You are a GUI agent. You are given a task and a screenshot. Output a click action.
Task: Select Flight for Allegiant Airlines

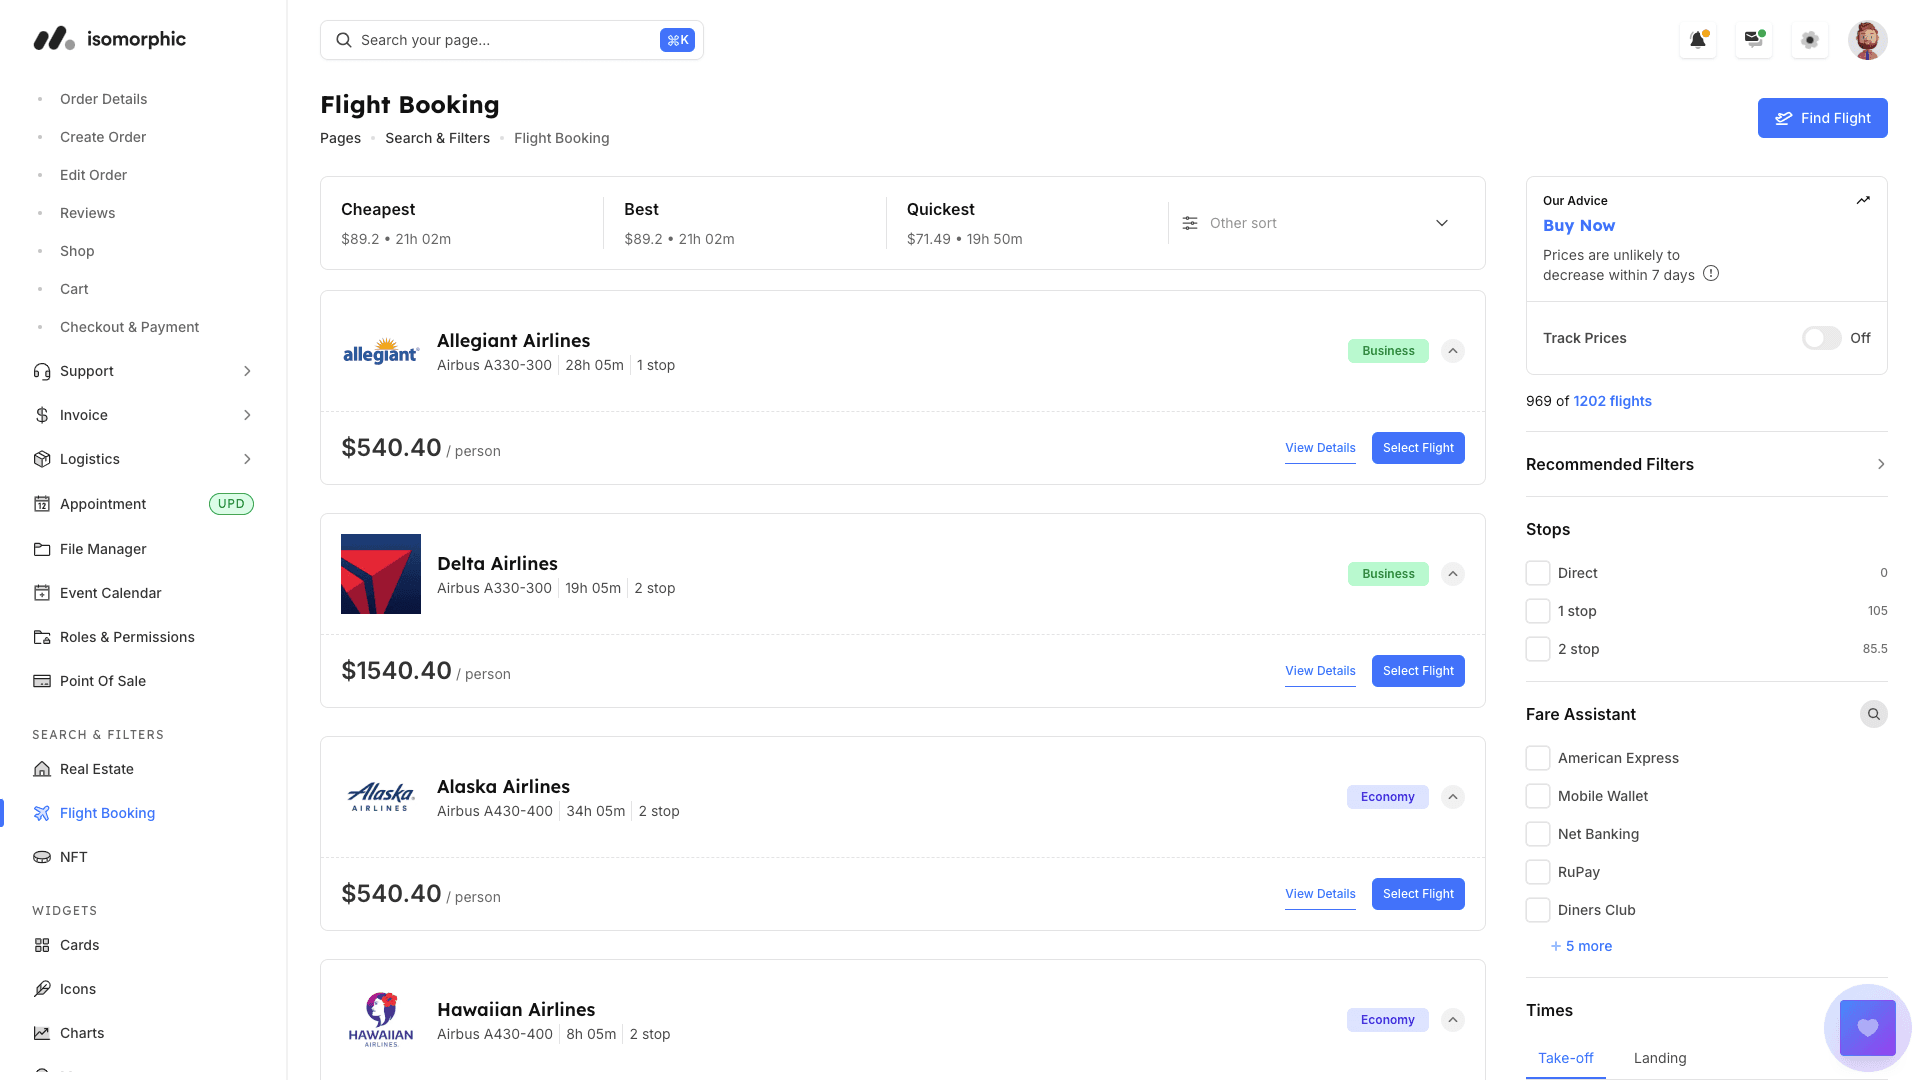[x=1417, y=448]
